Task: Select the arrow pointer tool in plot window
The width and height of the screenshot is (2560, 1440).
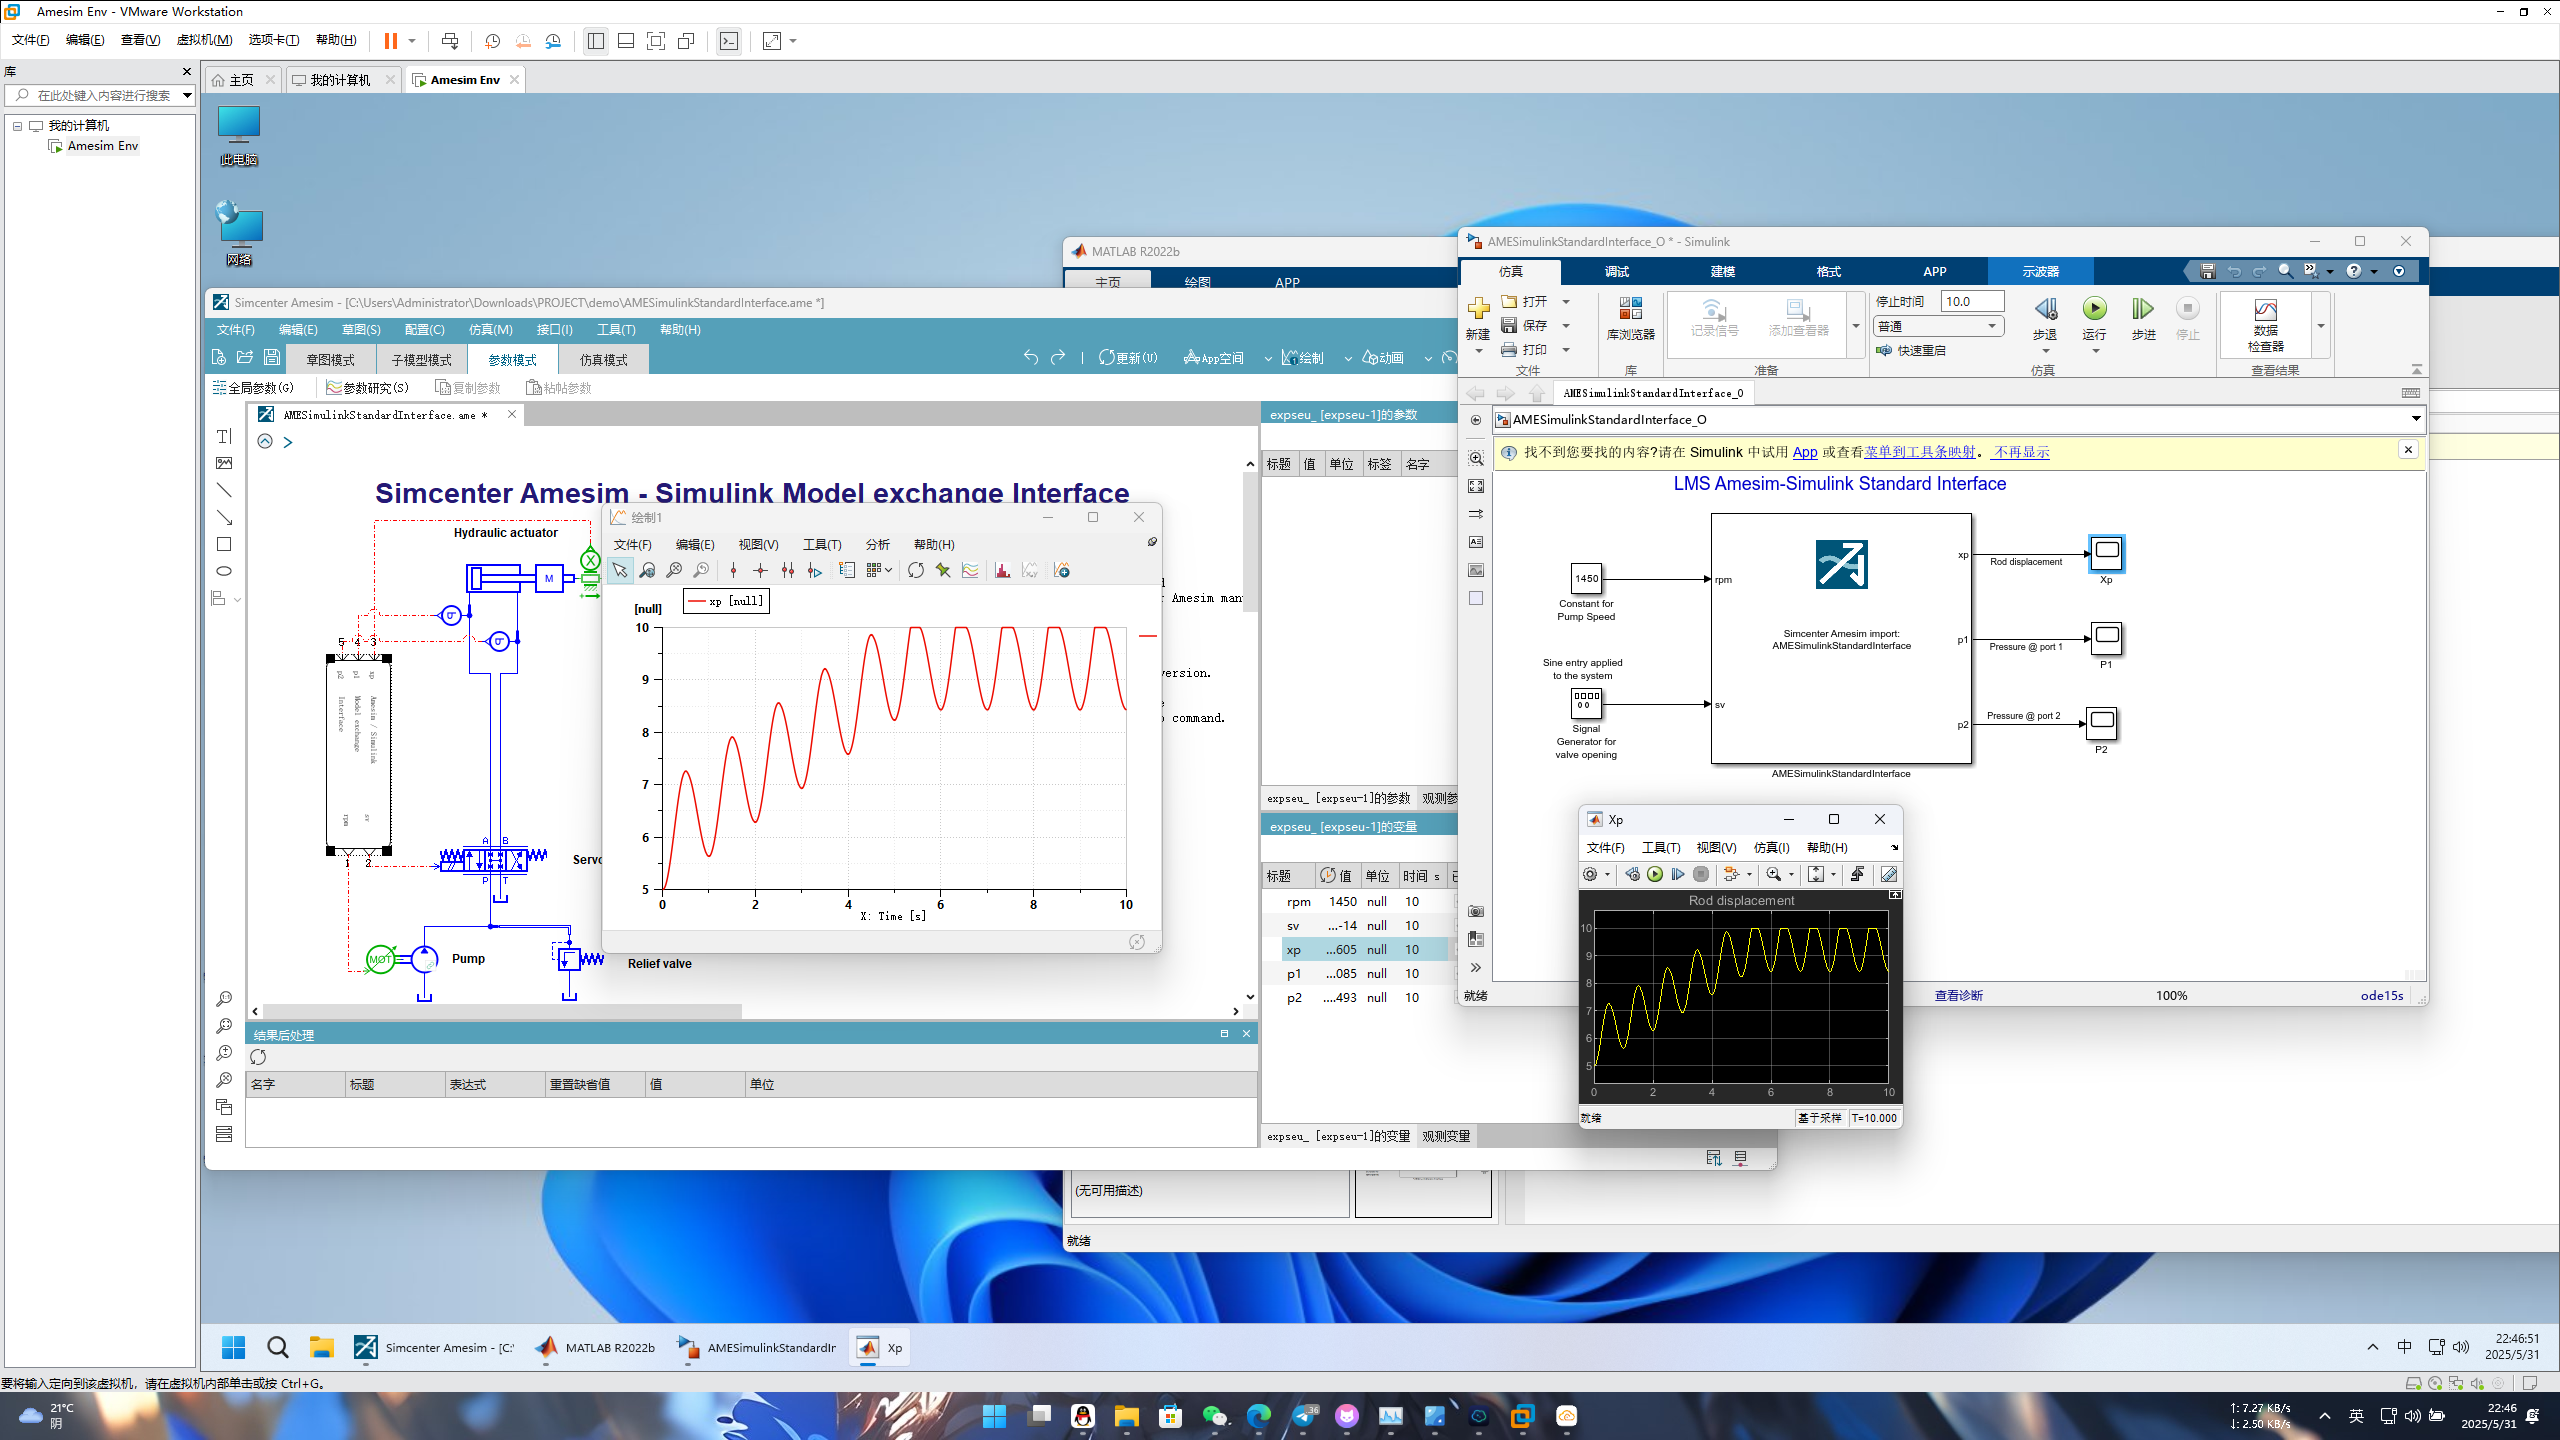Action: point(620,570)
